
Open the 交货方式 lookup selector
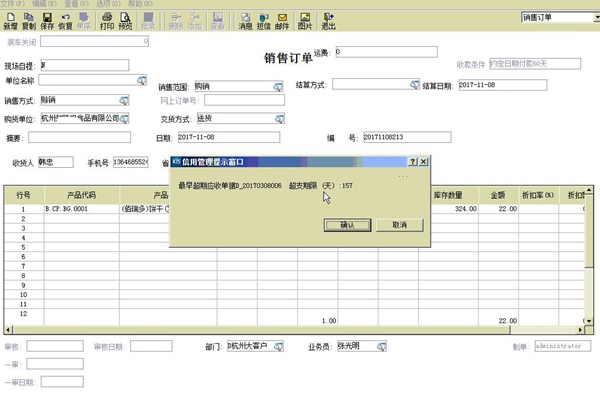point(280,119)
